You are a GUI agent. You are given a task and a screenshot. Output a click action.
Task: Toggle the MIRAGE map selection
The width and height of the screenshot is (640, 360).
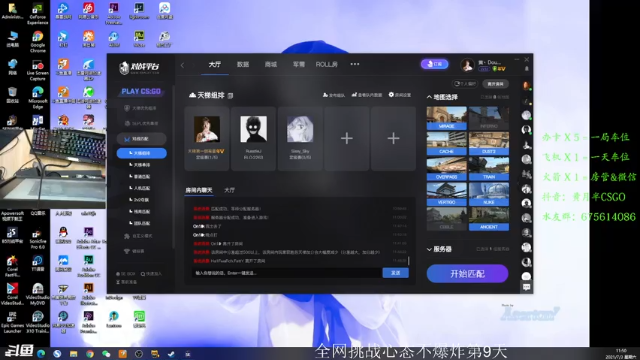[447, 118]
